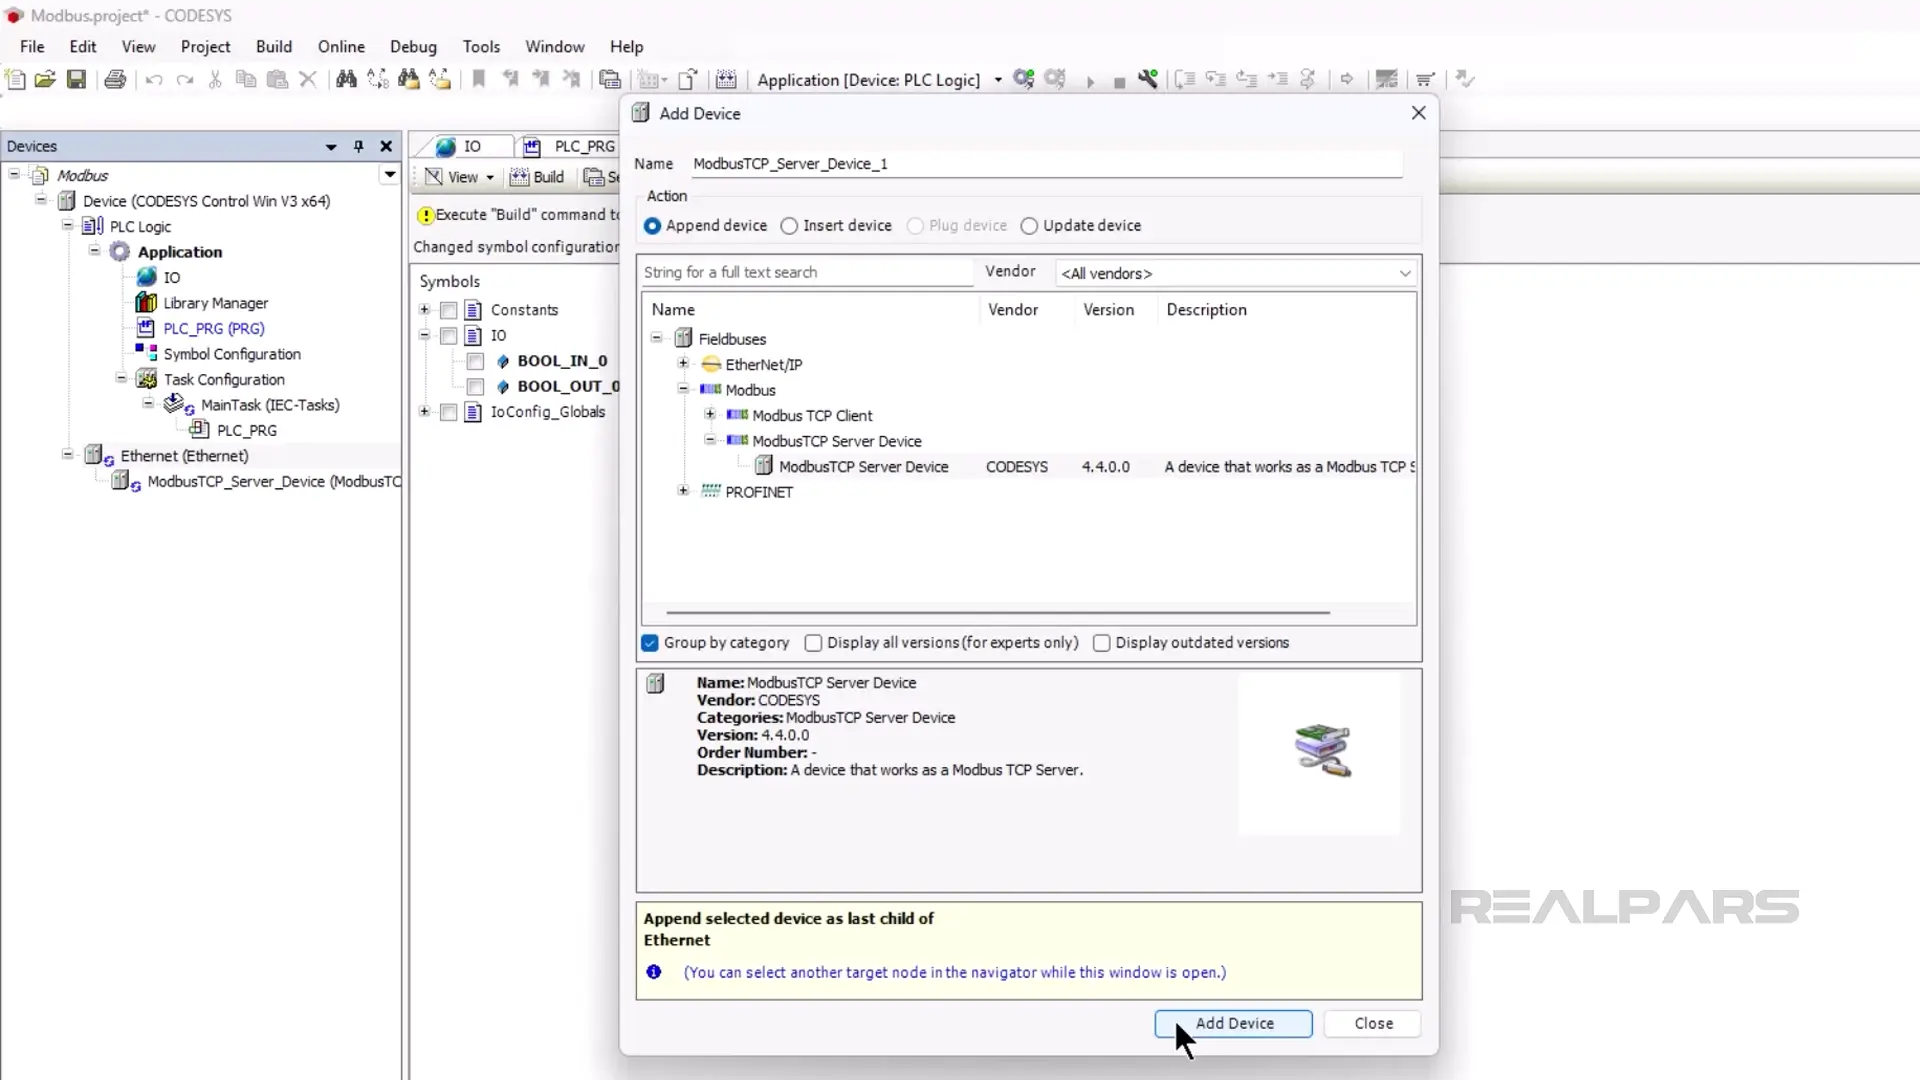The width and height of the screenshot is (1920, 1080).
Task: Click horizontal scrollbar in device list
Action: tap(998, 612)
